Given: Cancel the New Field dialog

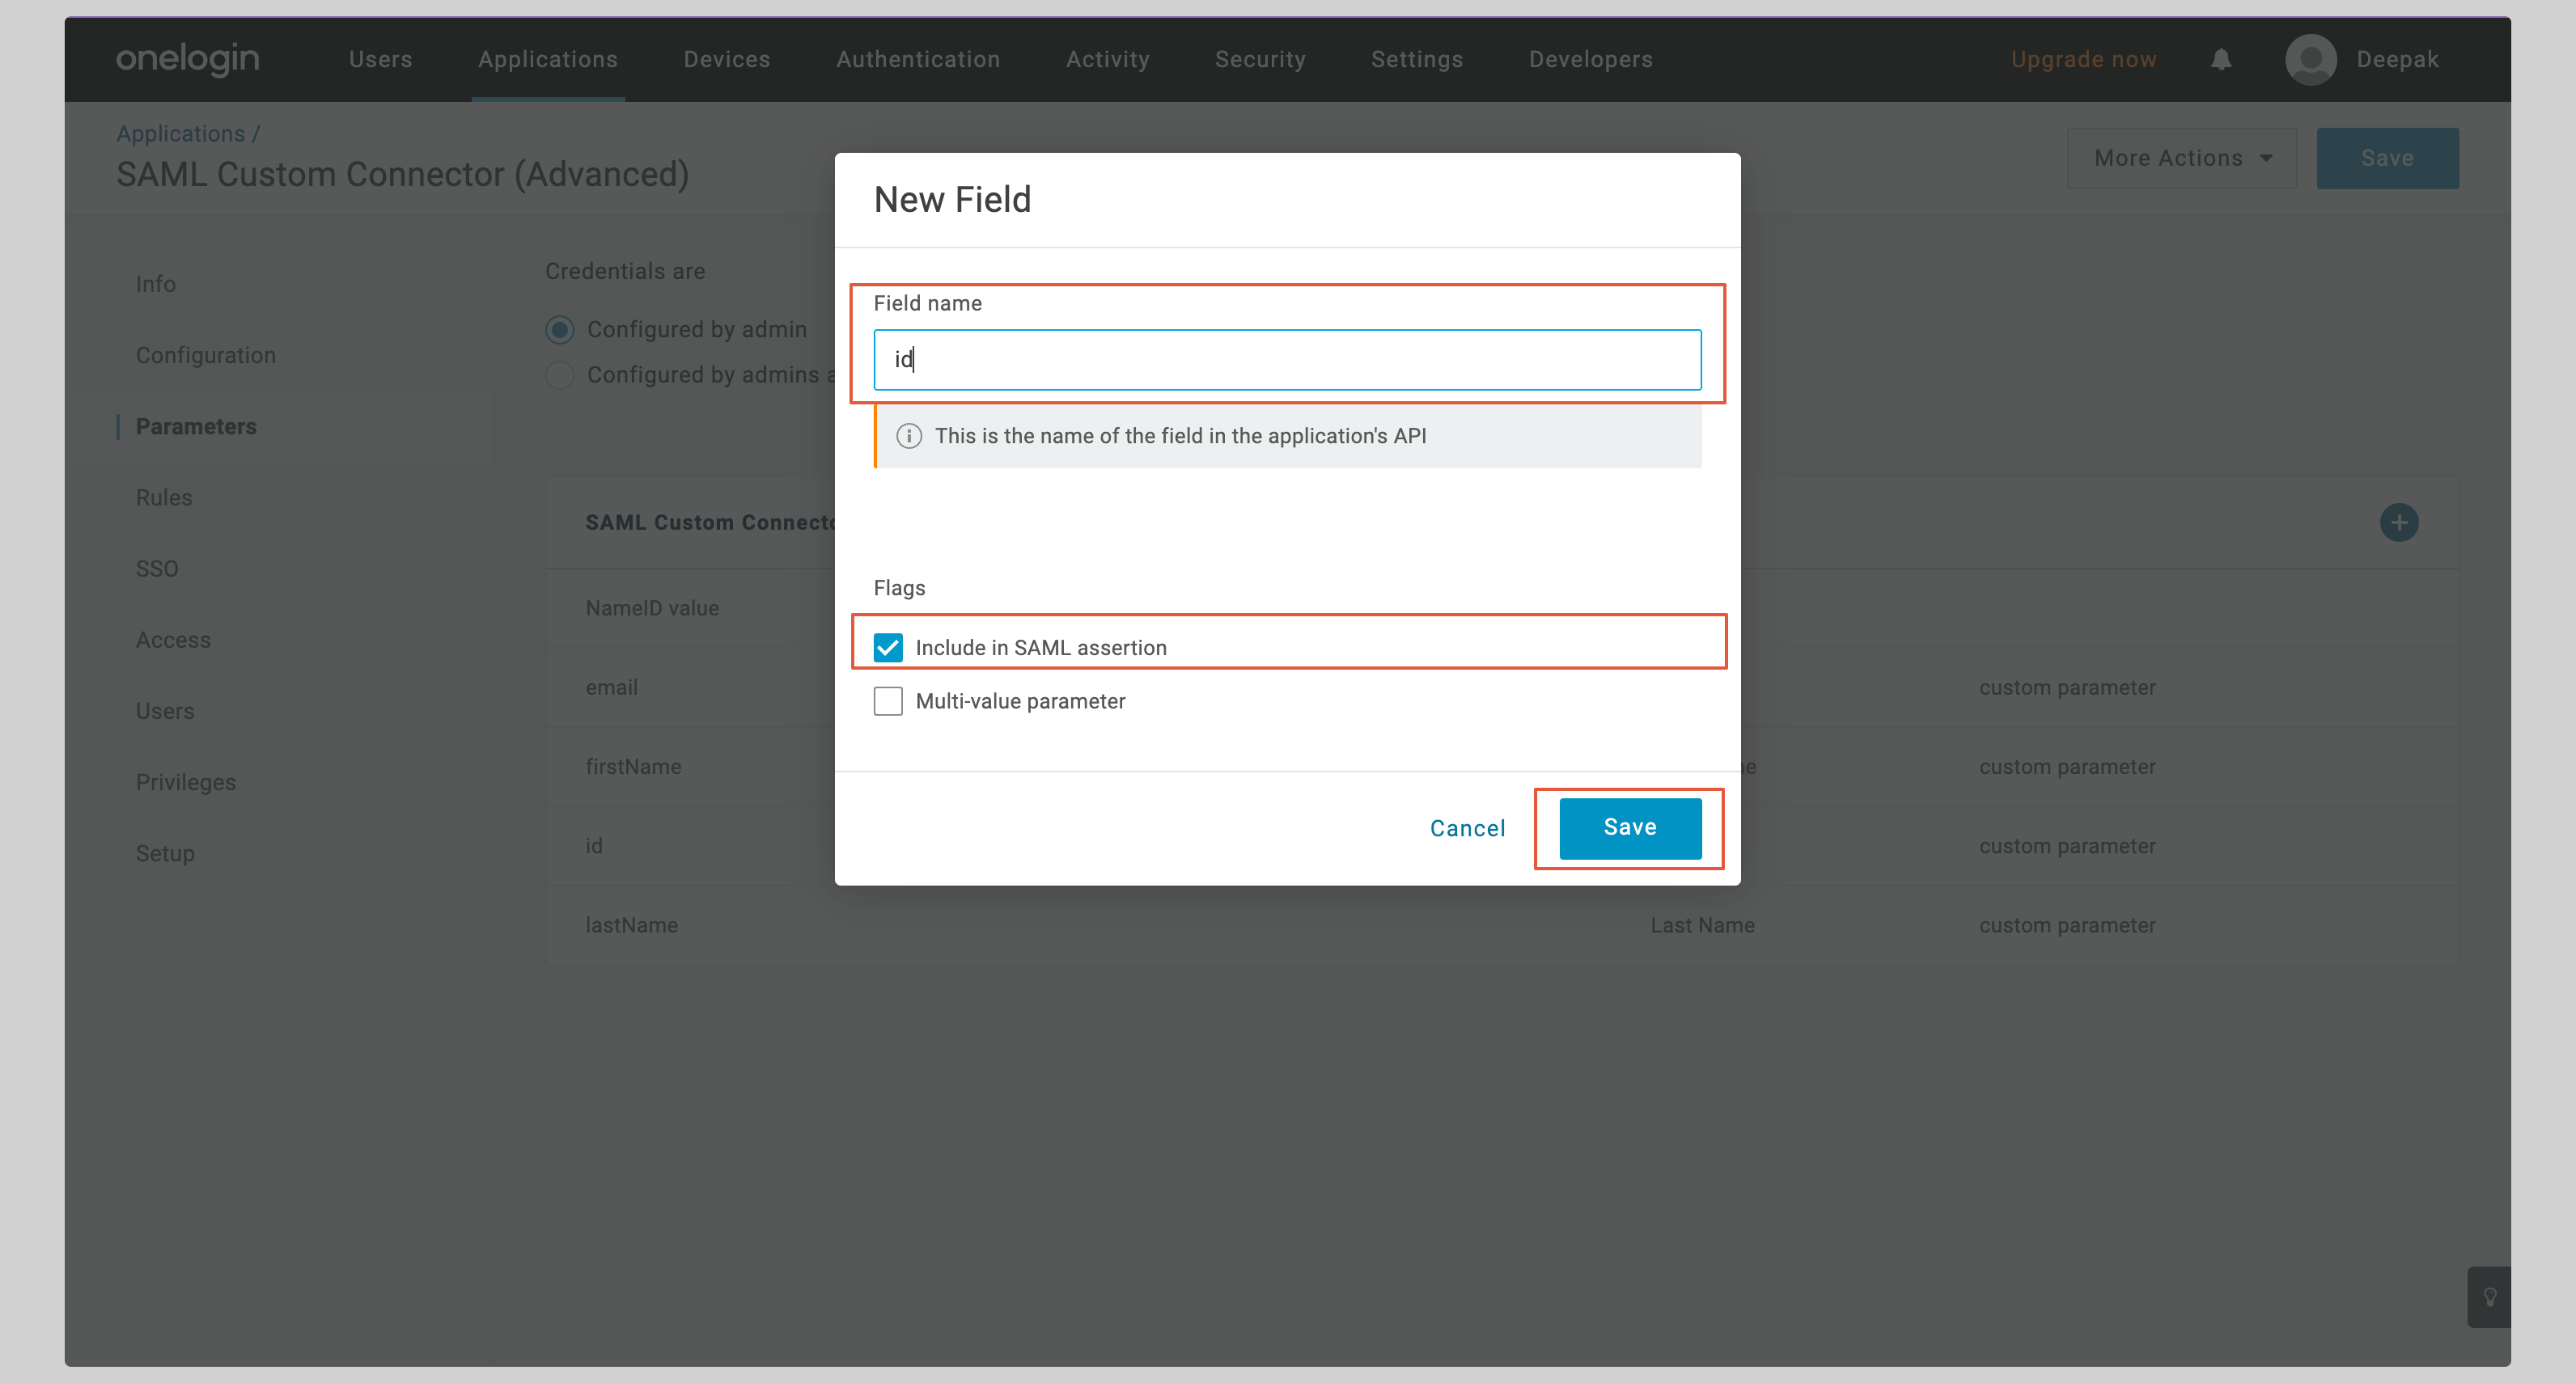Looking at the screenshot, I should [x=1467, y=827].
